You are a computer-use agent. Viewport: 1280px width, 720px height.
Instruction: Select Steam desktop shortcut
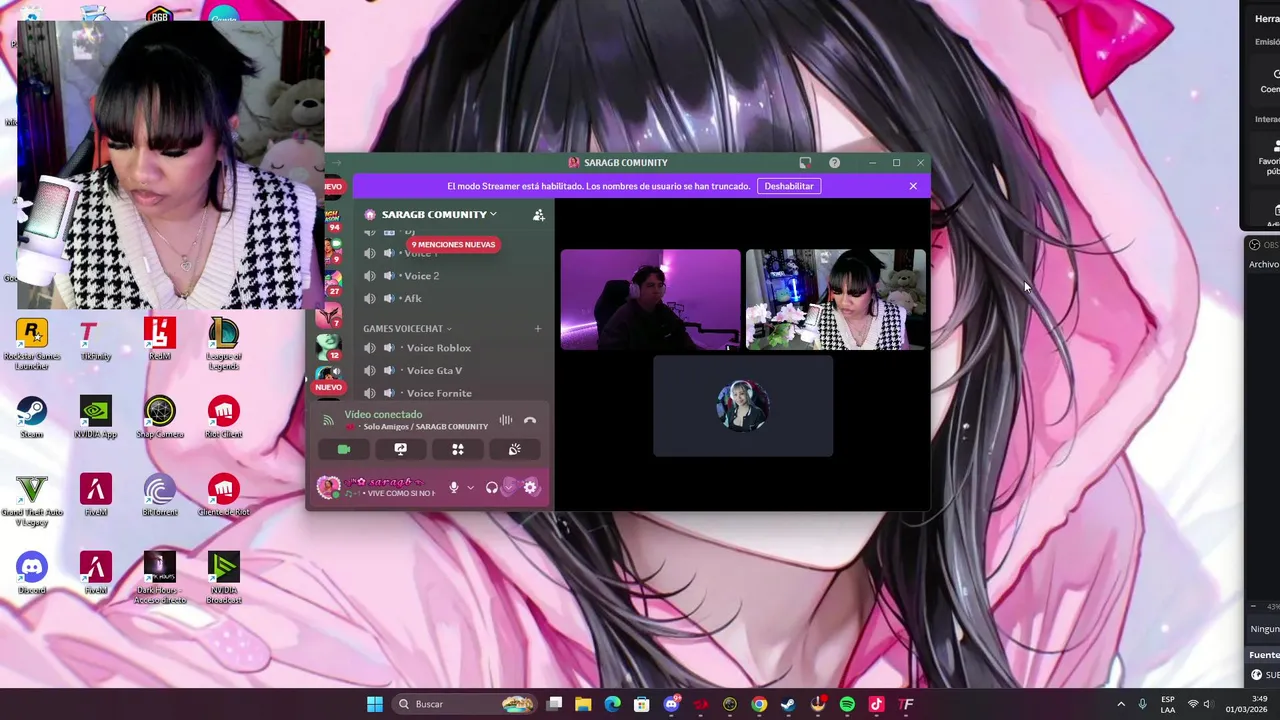(x=31, y=417)
